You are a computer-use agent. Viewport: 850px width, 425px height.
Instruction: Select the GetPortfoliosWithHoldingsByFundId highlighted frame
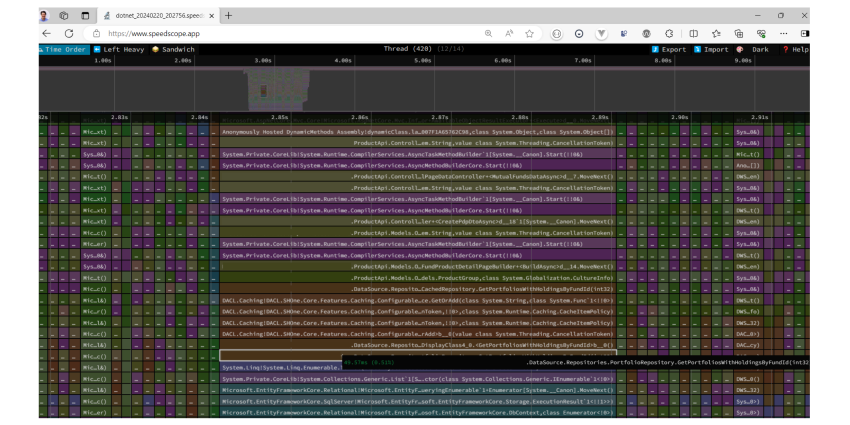(417, 356)
